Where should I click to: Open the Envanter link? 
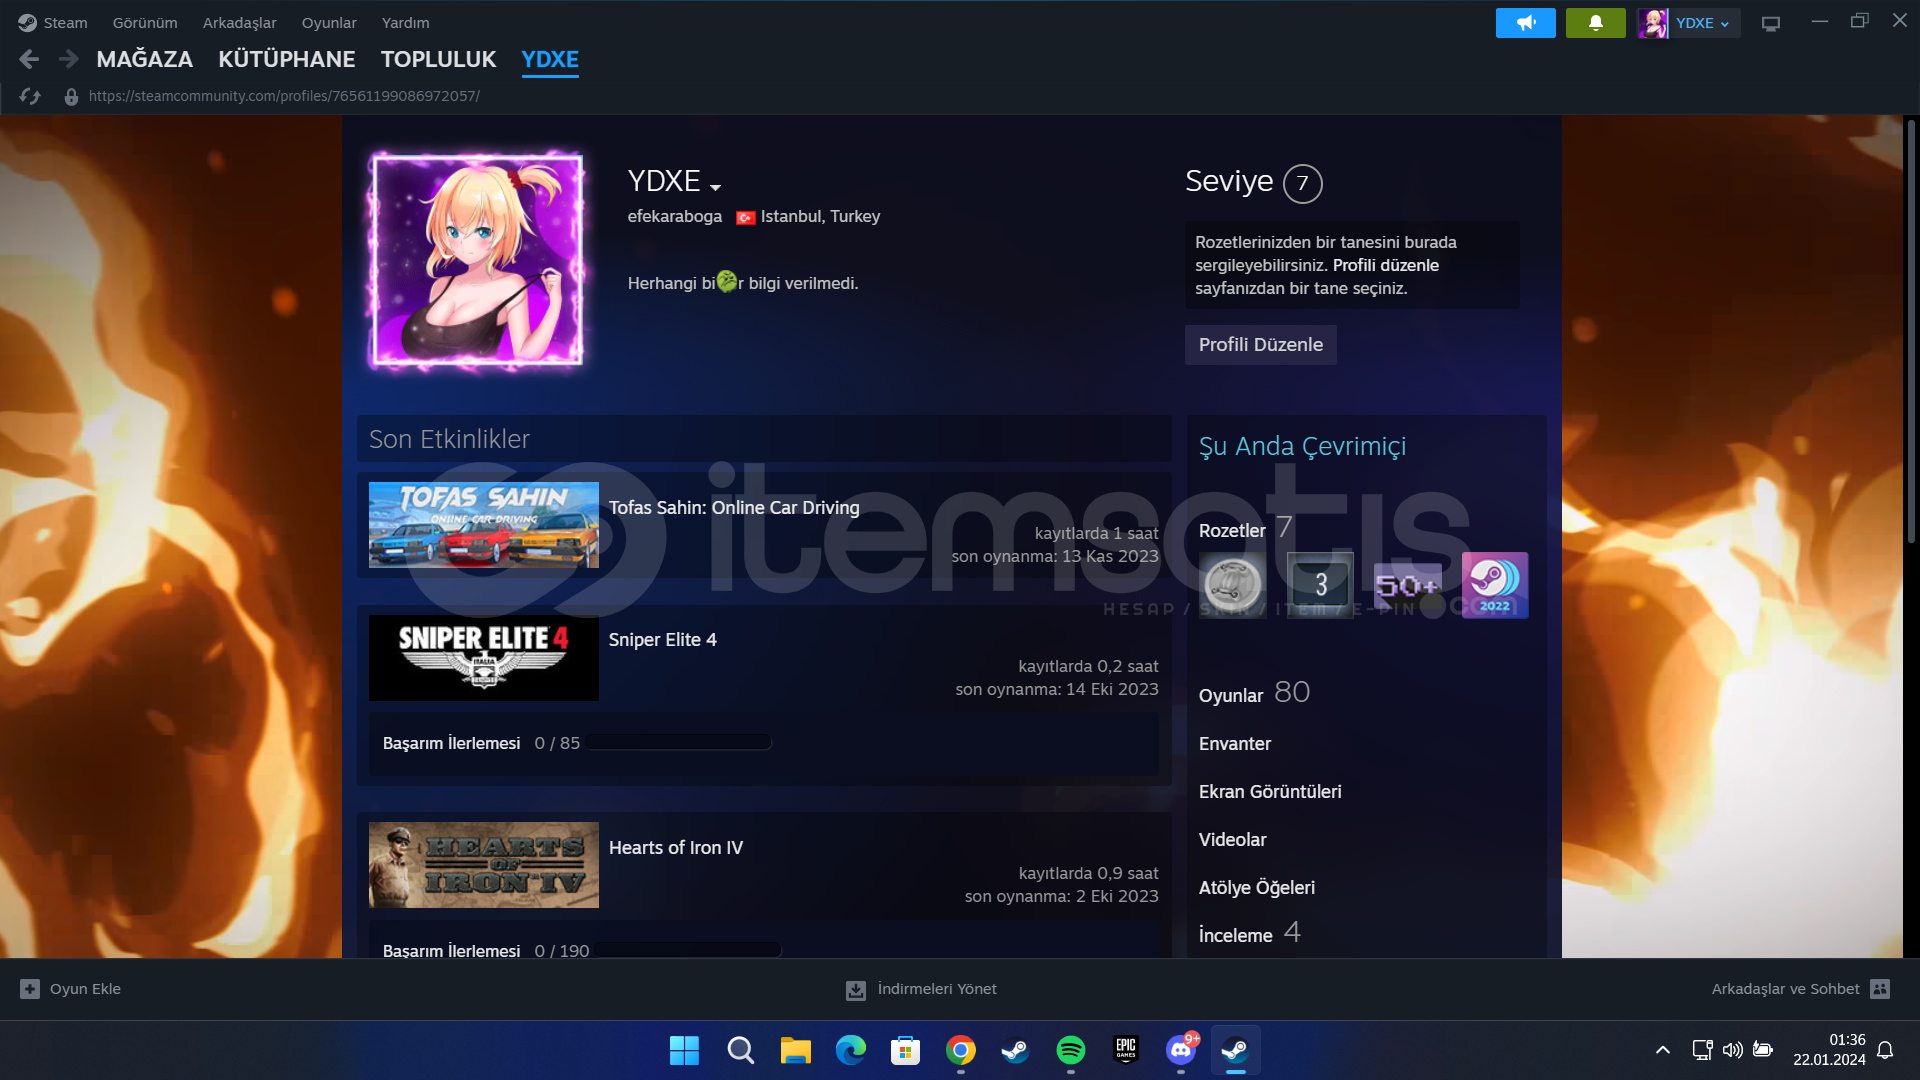click(1235, 744)
